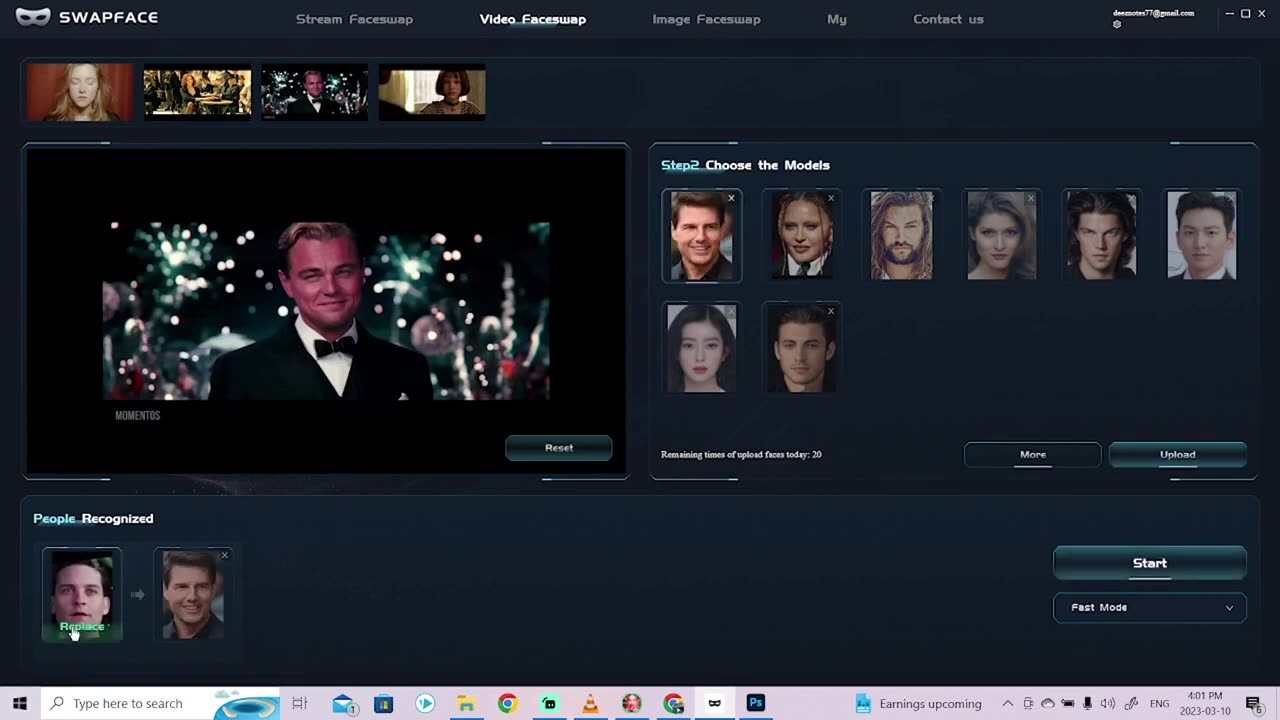The height and width of the screenshot is (720, 1280).
Task: Remove the Tom Cruise model via its X
Action: (731, 198)
